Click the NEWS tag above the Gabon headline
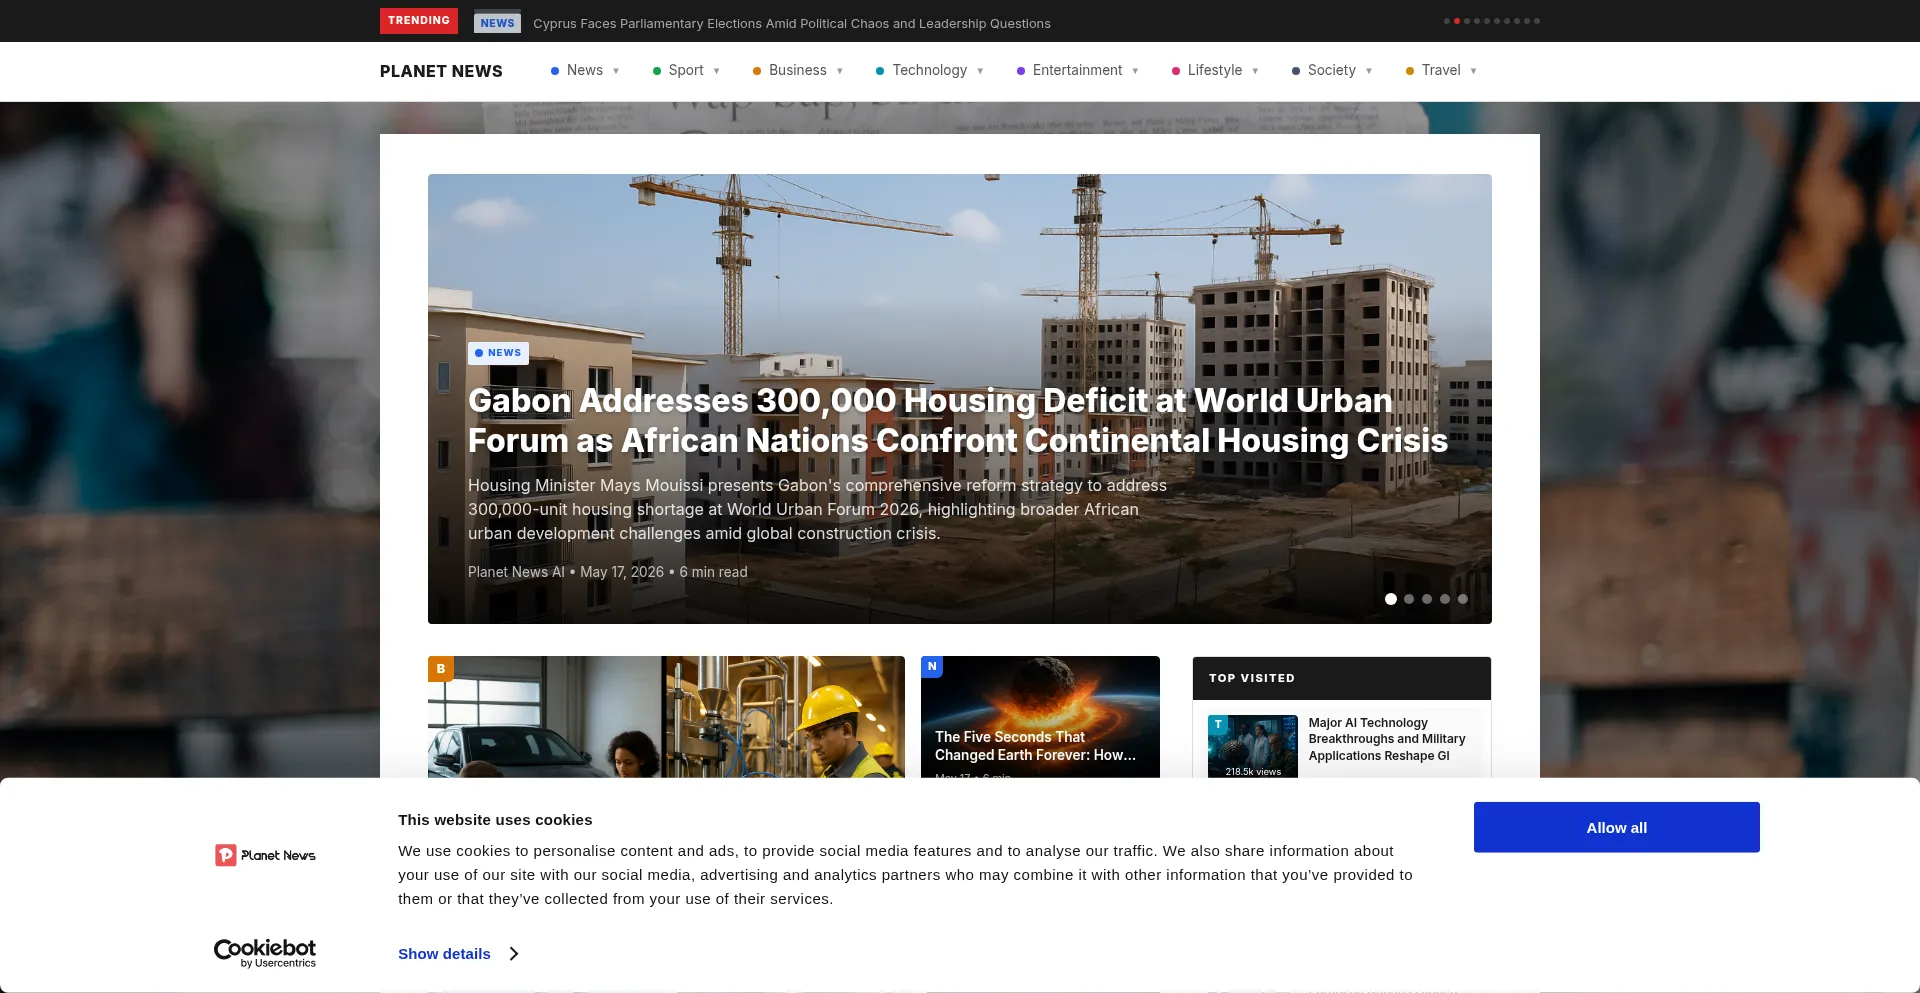This screenshot has width=1920, height=993. pos(498,353)
